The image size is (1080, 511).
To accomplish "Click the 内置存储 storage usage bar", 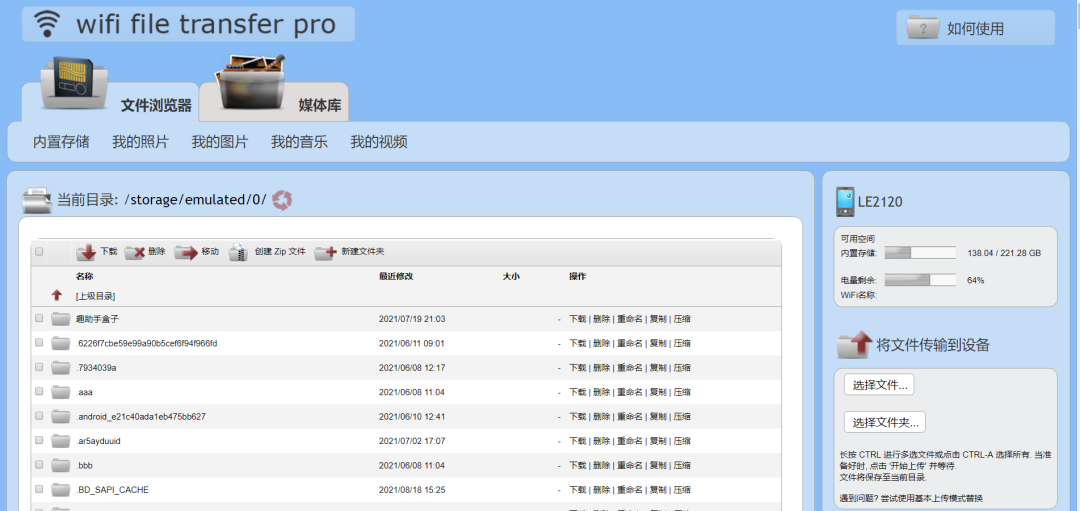I will 920,253.
